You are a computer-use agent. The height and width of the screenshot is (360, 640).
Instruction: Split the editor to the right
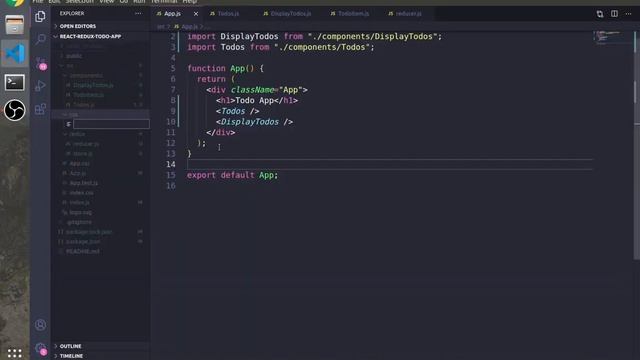pos(614,14)
